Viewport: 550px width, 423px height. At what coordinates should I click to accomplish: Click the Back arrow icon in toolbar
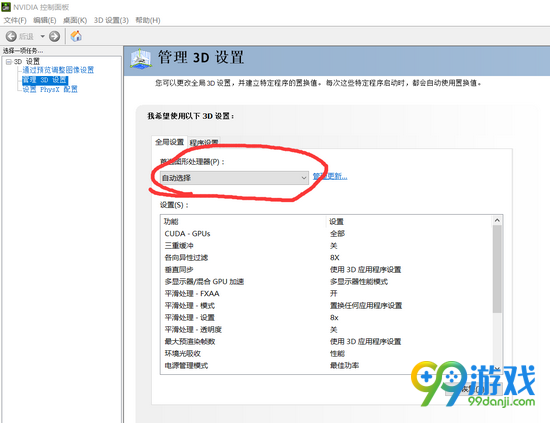point(11,36)
